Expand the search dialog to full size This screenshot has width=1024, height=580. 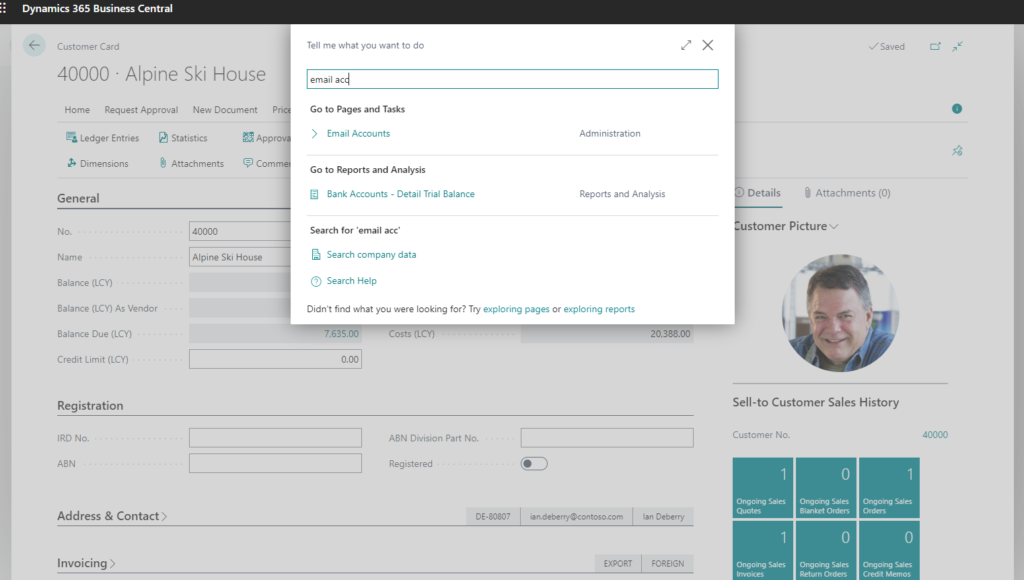click(686, 45)
